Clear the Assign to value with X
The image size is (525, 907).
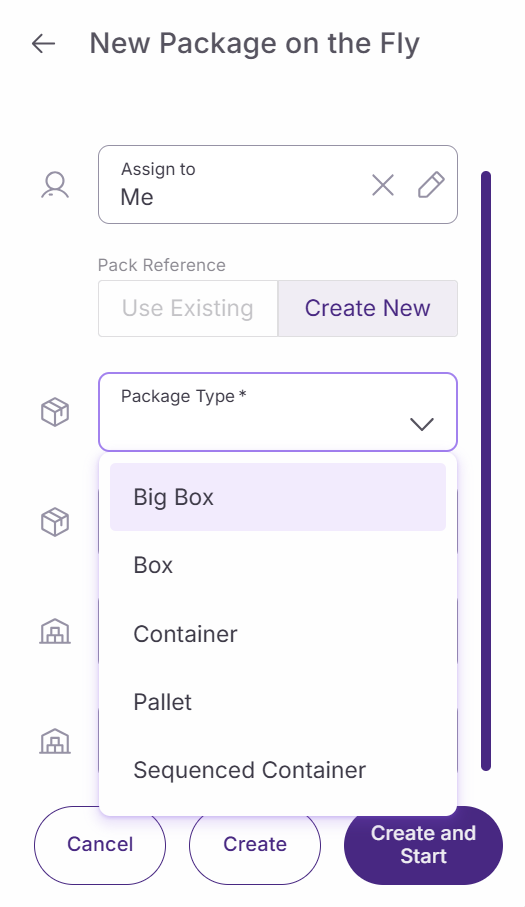(383, 185)
